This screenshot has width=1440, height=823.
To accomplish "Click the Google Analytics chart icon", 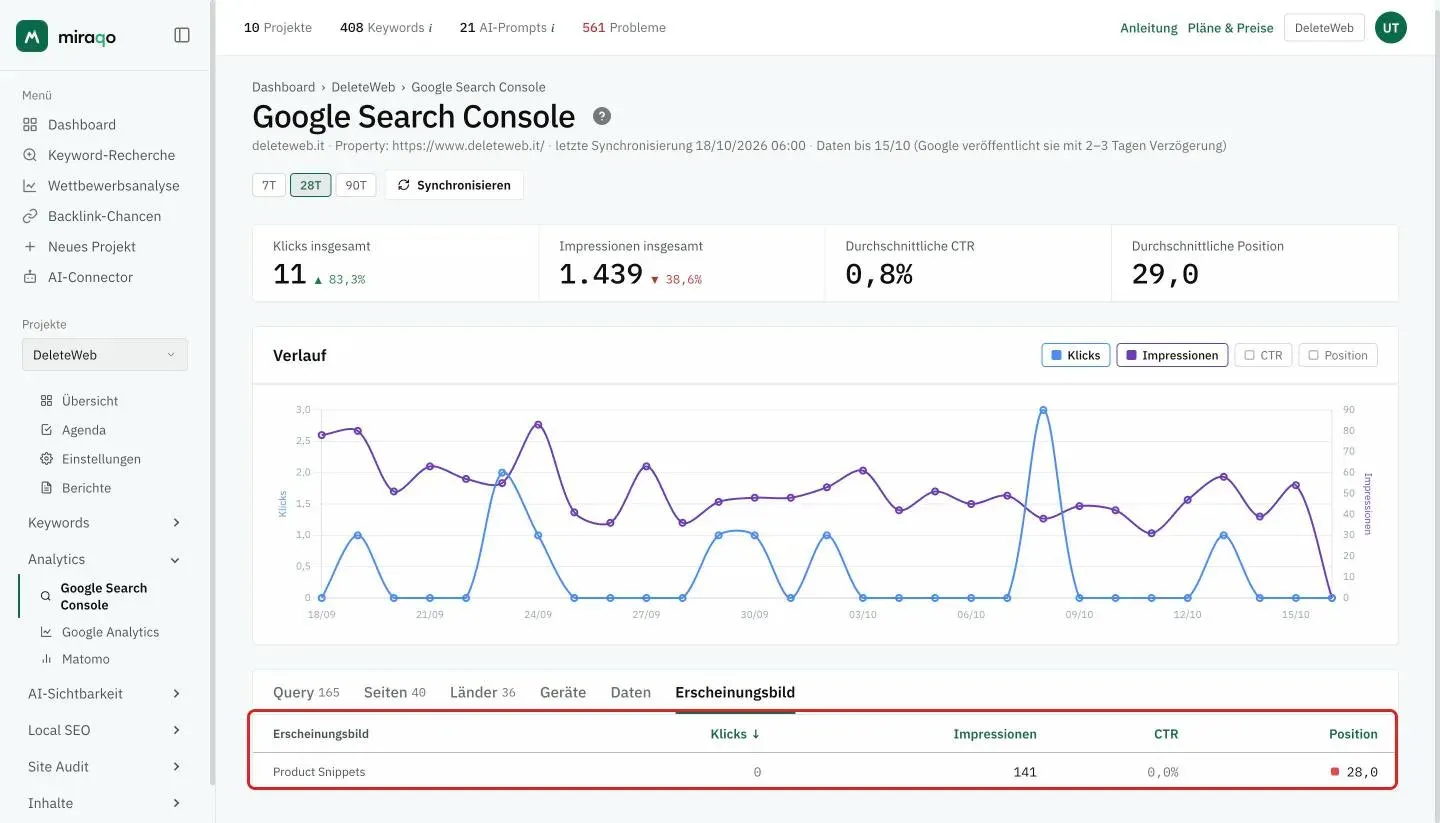I will tap(46, 632).
